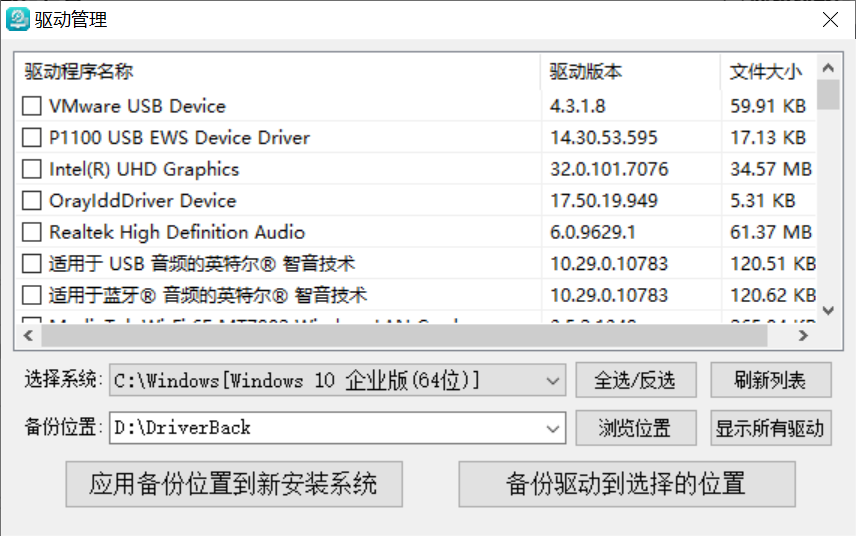Click the 全选/反选 button
This screenshot has width=856, height=536.
(636, 380)
